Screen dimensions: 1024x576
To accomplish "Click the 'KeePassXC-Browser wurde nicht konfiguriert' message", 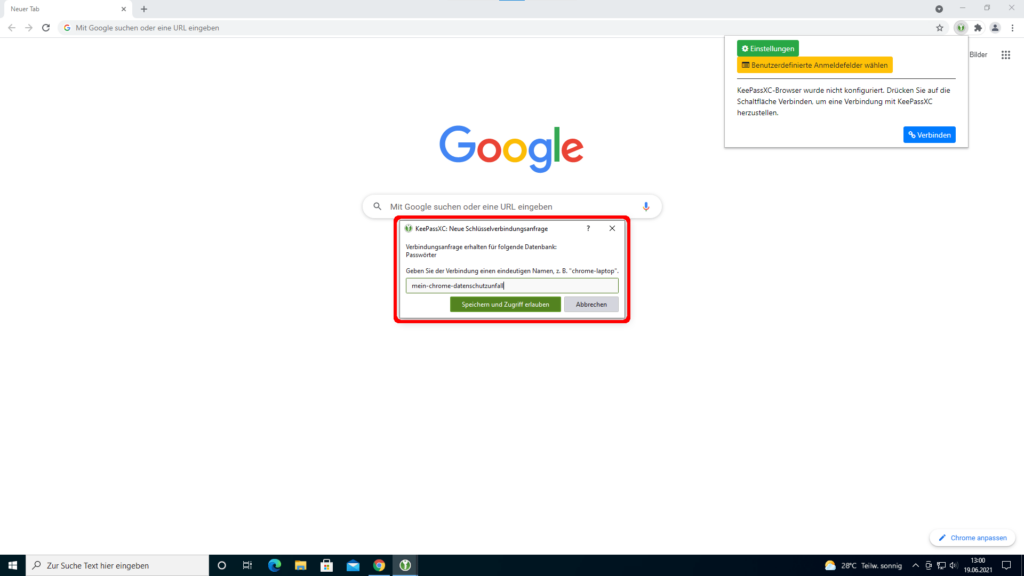I will (x=844, y=101).
